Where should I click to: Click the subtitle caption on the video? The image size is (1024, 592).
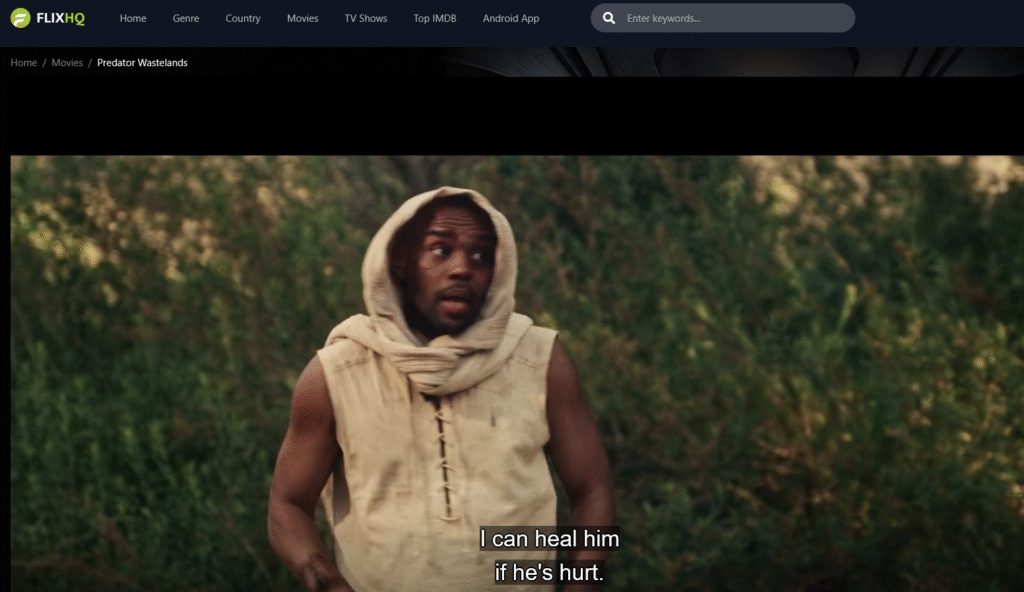(549, 554)
